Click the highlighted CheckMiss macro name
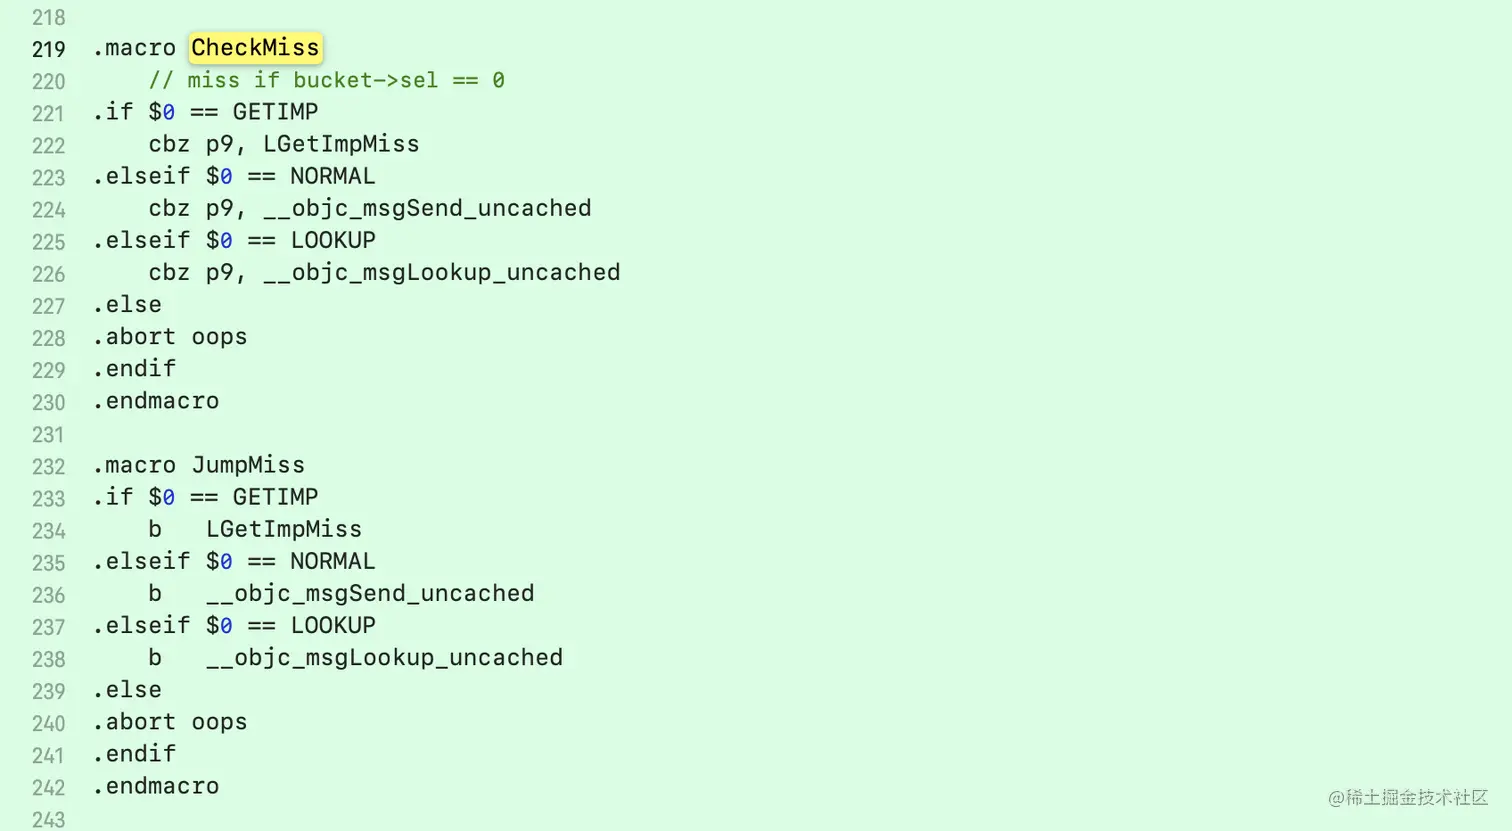The width and height of the screenshot is (1512, 831). (x=255, y=47)
